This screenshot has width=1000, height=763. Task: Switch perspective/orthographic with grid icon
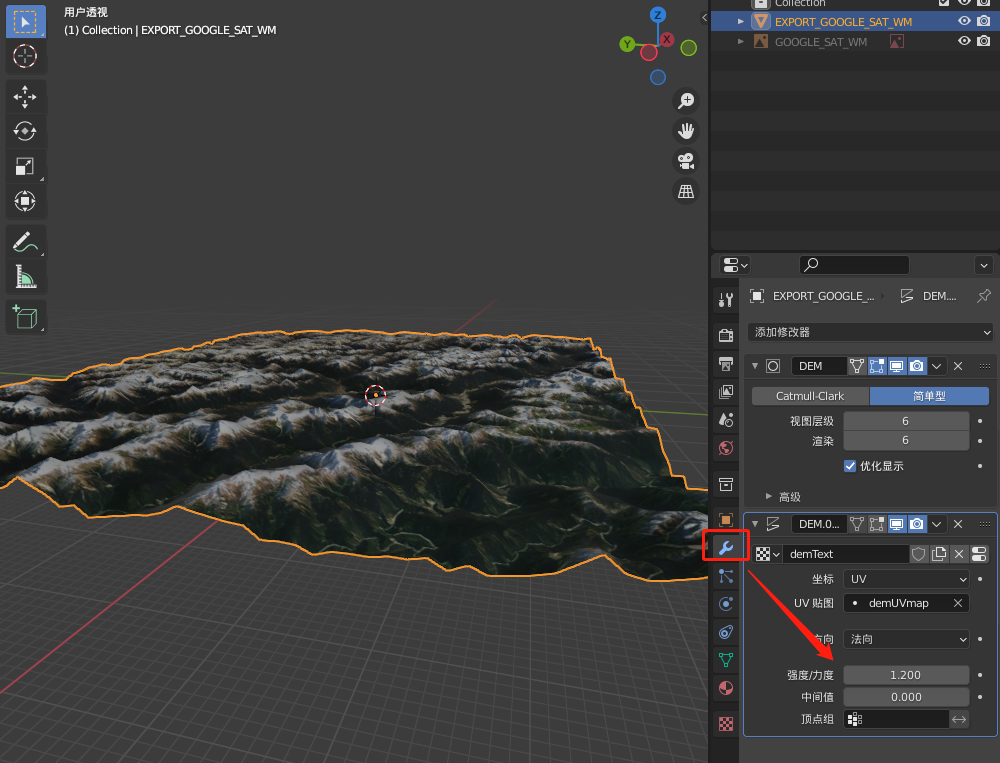pos(686,191)
